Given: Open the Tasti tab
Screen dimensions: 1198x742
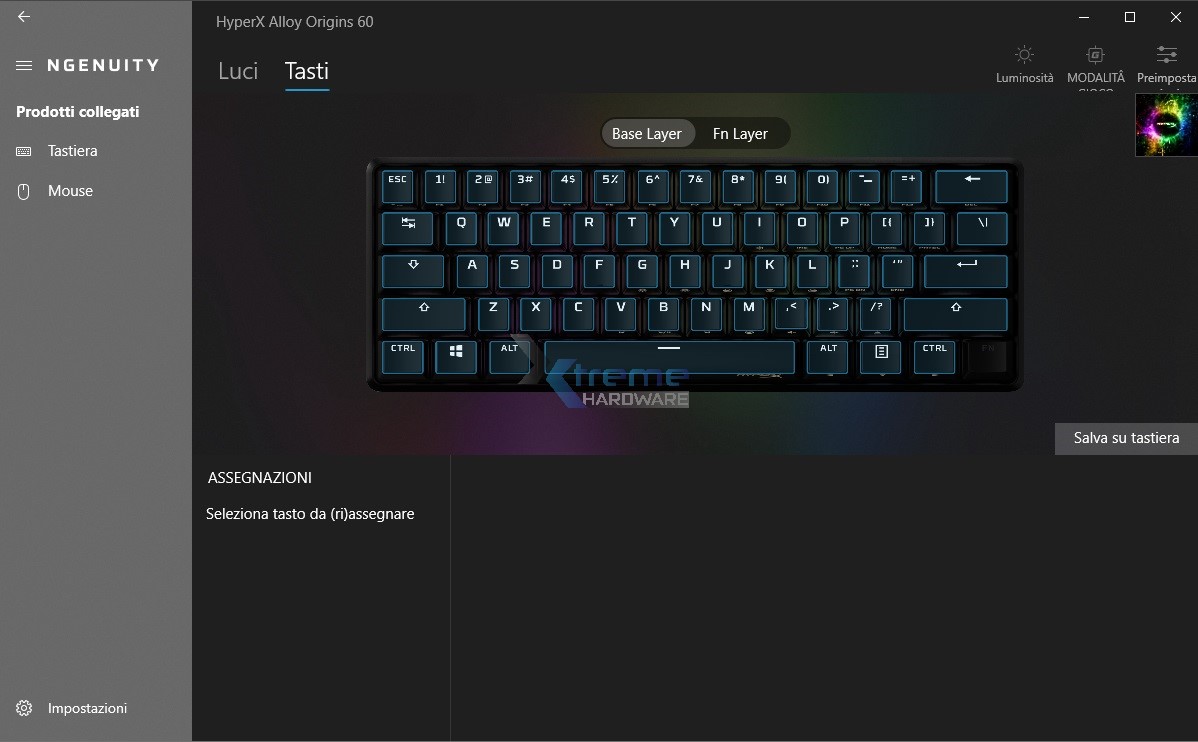Looking at the screenshot, I should click(x=306, y=71).
